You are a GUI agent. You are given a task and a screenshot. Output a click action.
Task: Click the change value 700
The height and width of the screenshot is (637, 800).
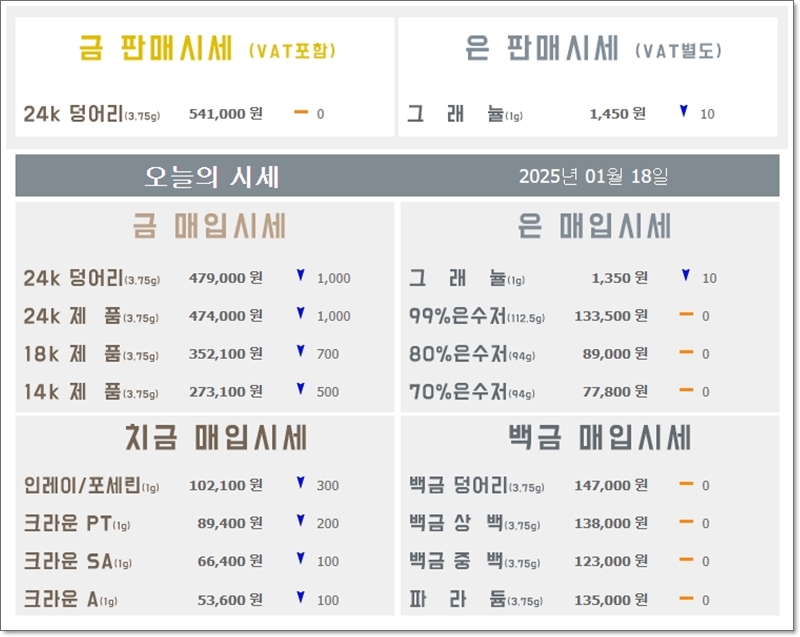[328, 354]
